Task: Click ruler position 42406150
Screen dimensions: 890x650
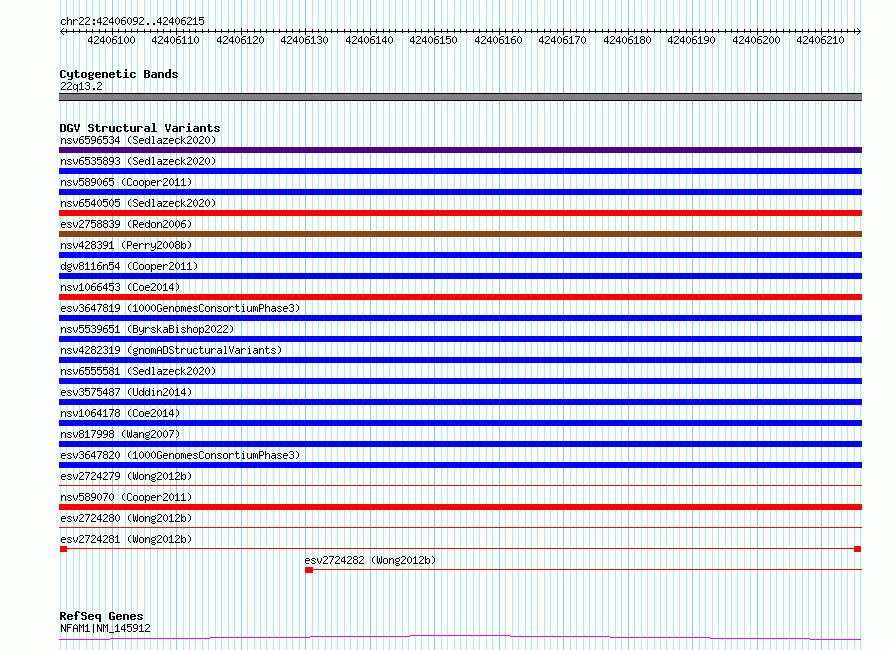Action: tap(434, 40)
